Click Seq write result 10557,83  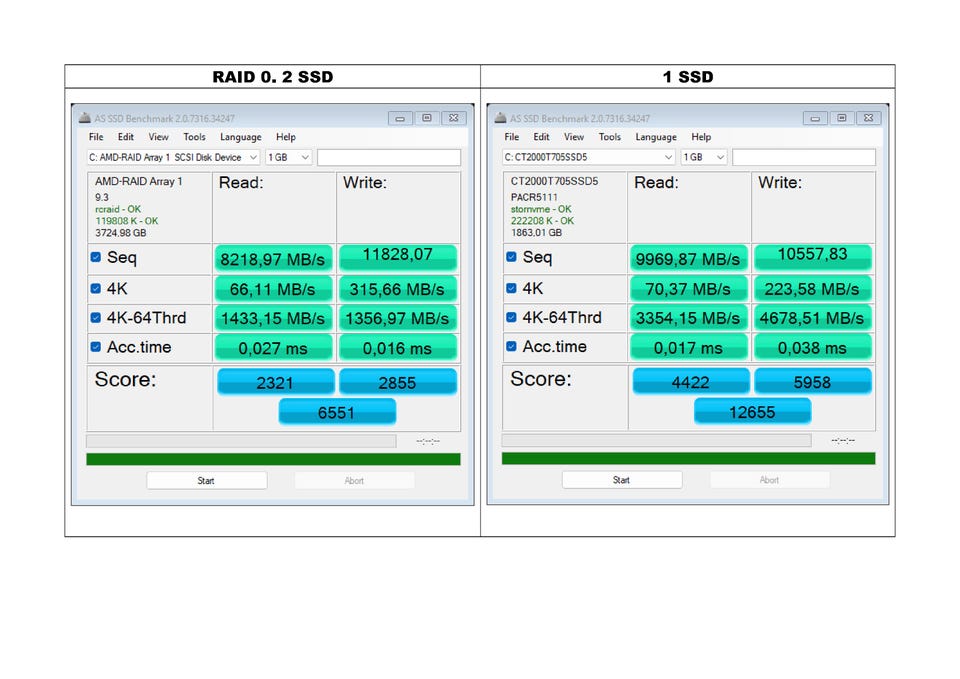[x=813, y=257]
